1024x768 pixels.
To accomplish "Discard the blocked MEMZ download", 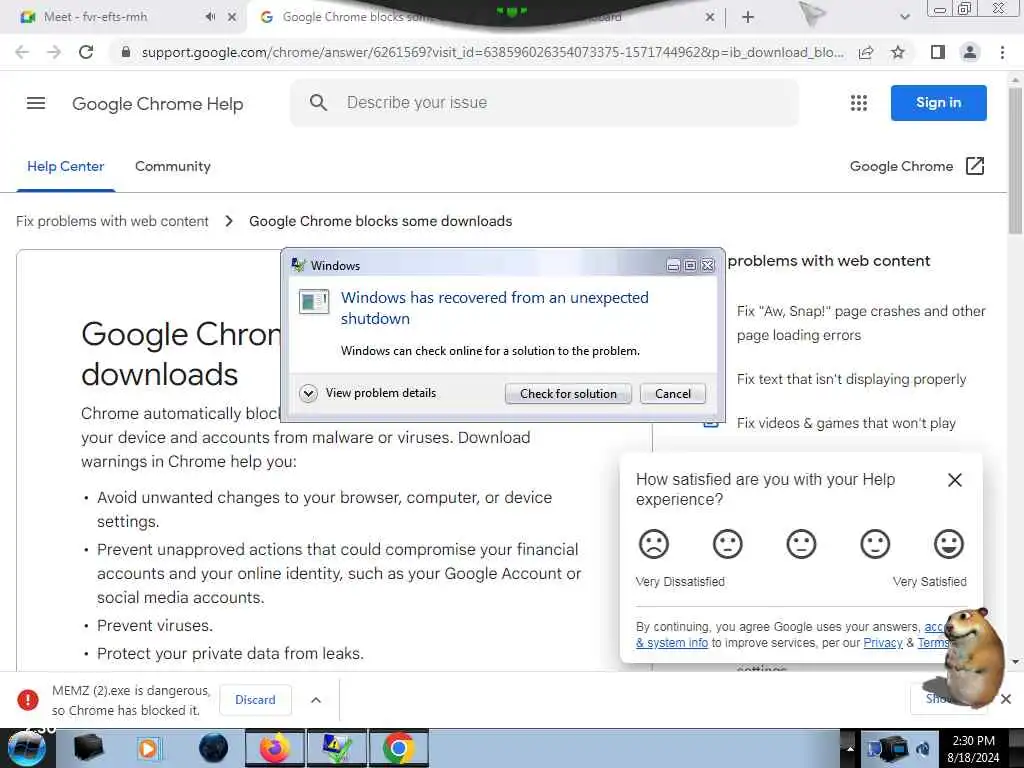I will pos(255,700).
